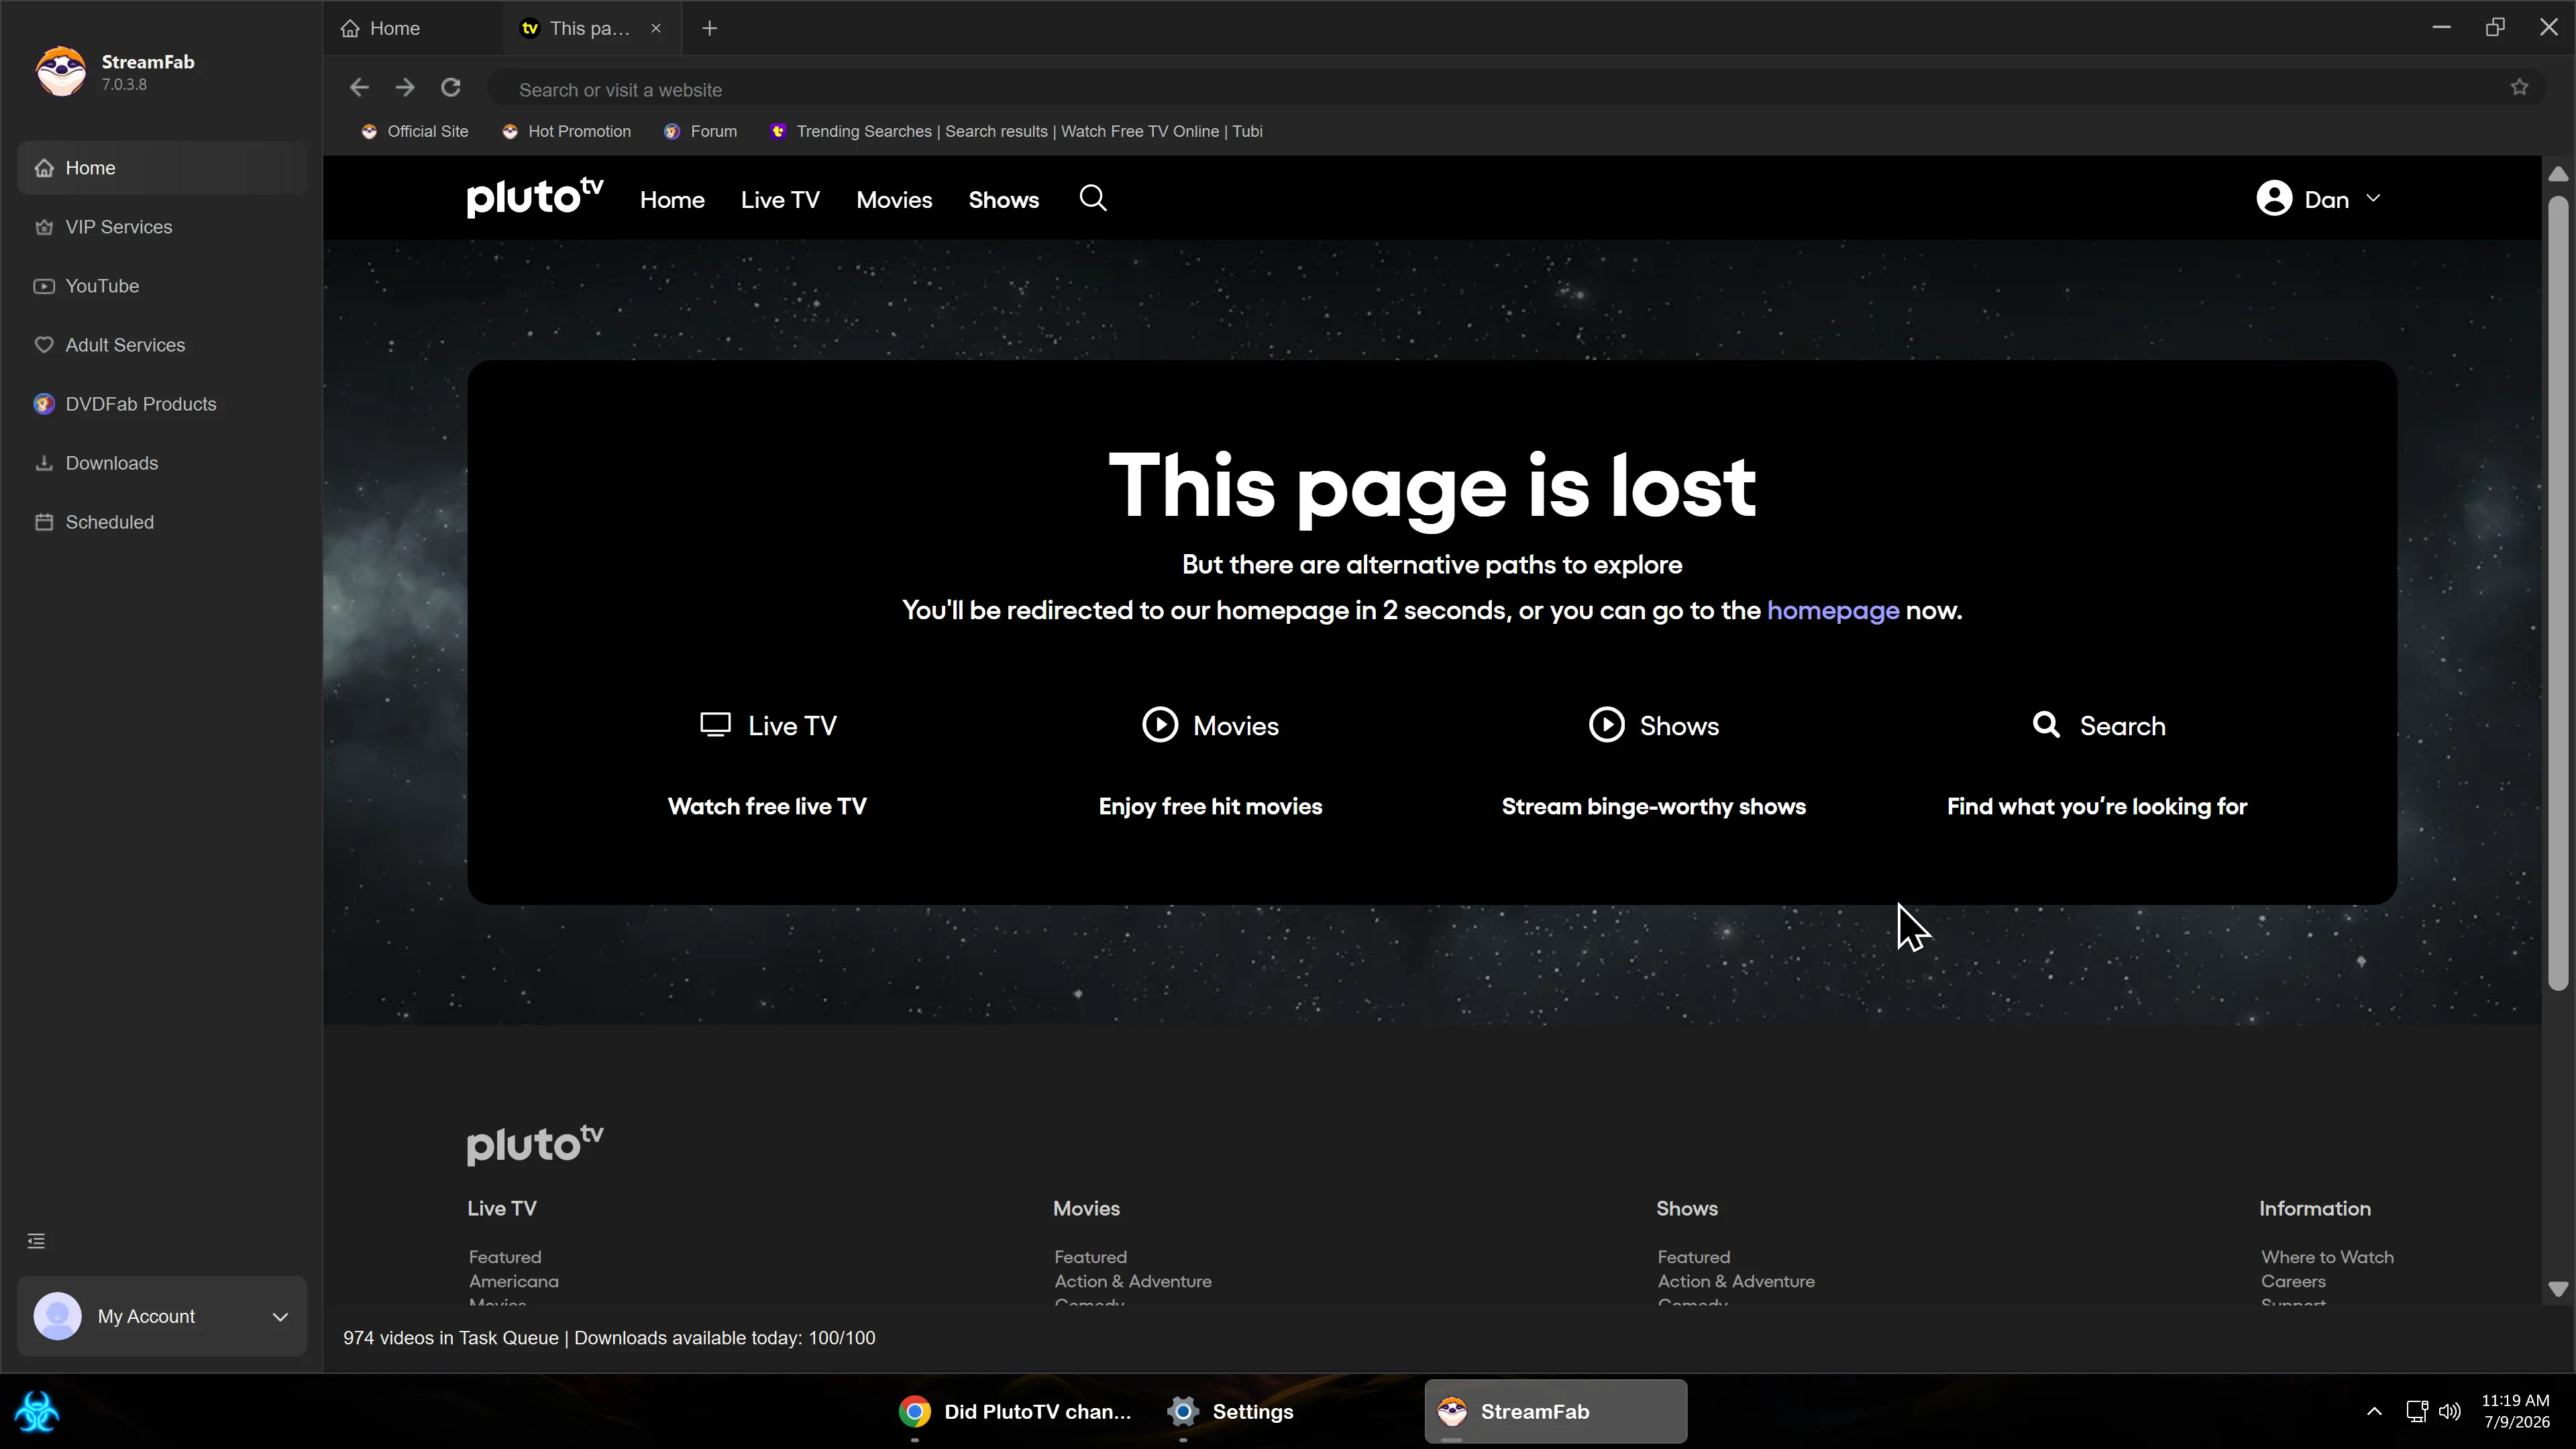Image resolution: width=2576 pixels, height=1449 pixels.
Task: Click 'Stream binge-worthy shows' text
Action: pyautogui.click(x=1653, y=806)
